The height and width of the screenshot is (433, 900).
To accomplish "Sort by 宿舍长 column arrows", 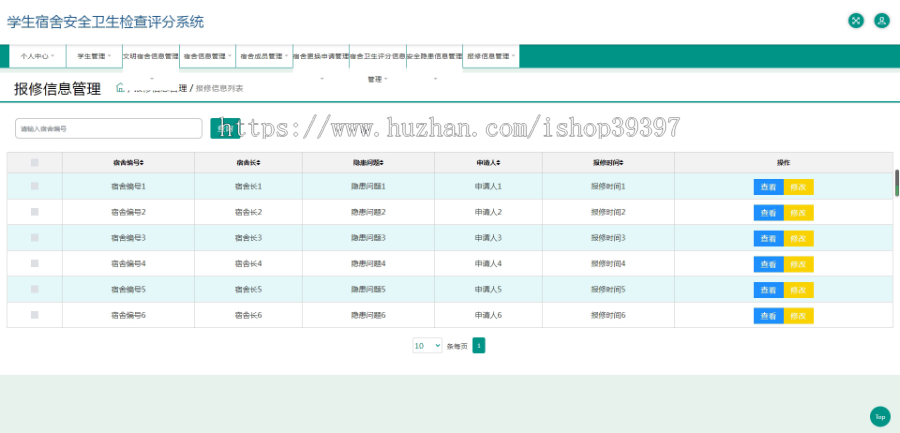I will (259, 163).
